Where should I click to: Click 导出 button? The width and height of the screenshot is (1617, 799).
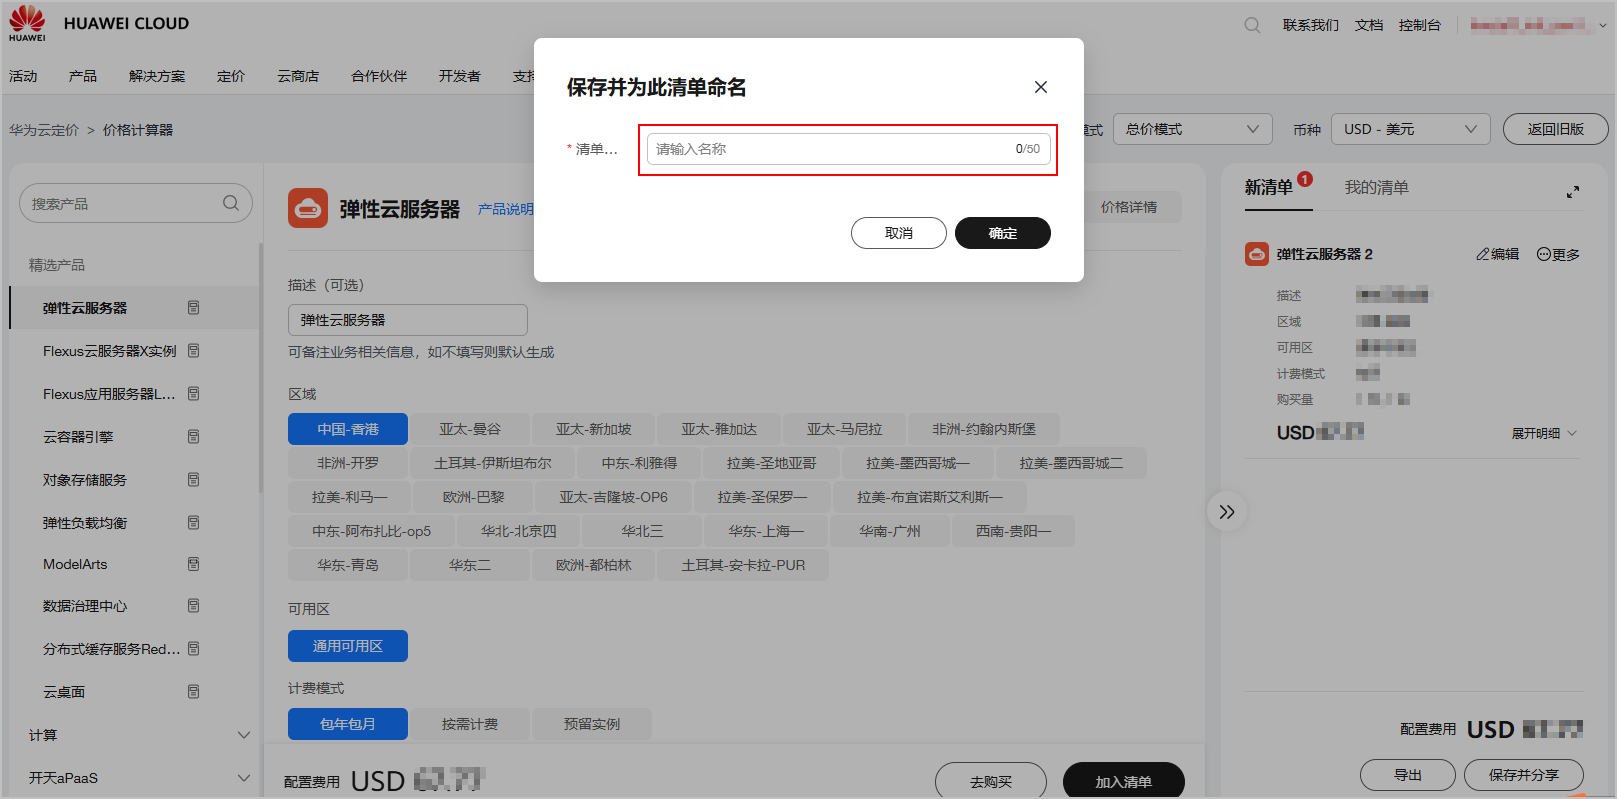click(1408, 775)
